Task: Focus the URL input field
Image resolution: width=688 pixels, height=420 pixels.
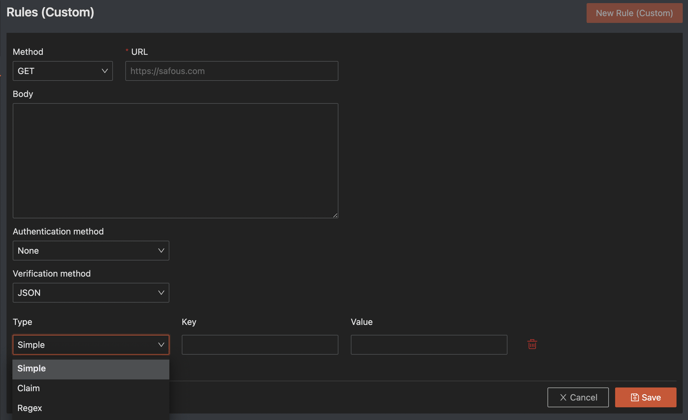Action: (231, 71)
